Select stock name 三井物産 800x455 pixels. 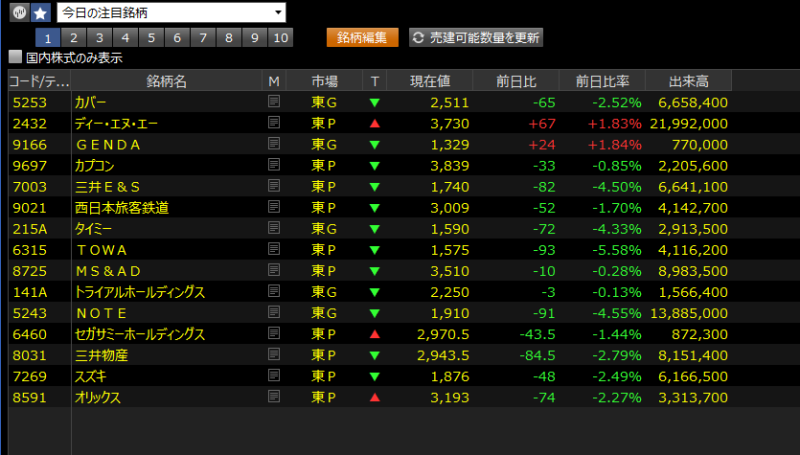pos(101,356)
